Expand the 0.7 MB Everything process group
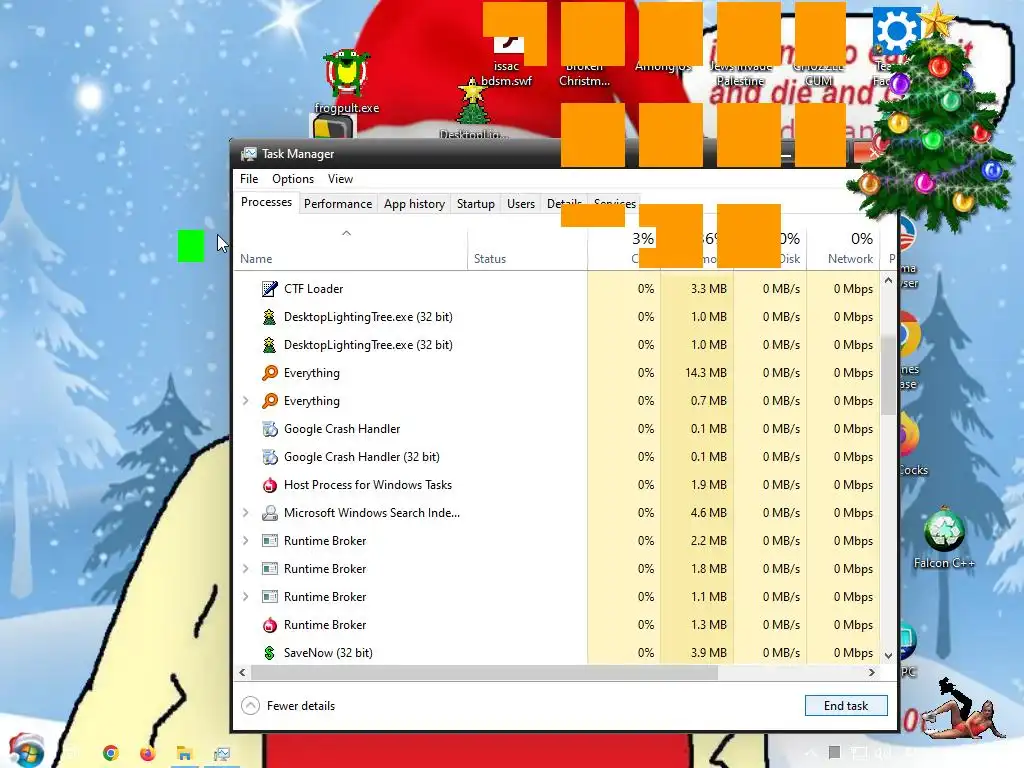The height and width of the screenshot is (768, 1024). point(246,401)
